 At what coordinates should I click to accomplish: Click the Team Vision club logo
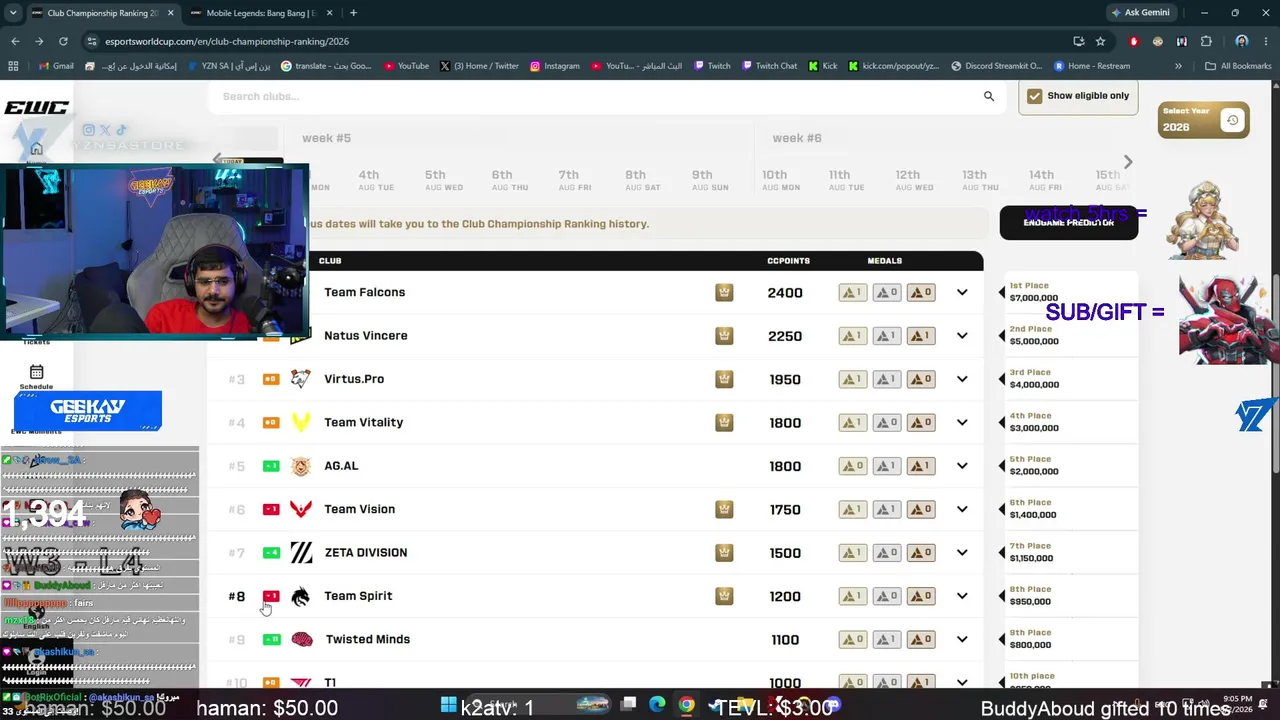click(300, 509)
